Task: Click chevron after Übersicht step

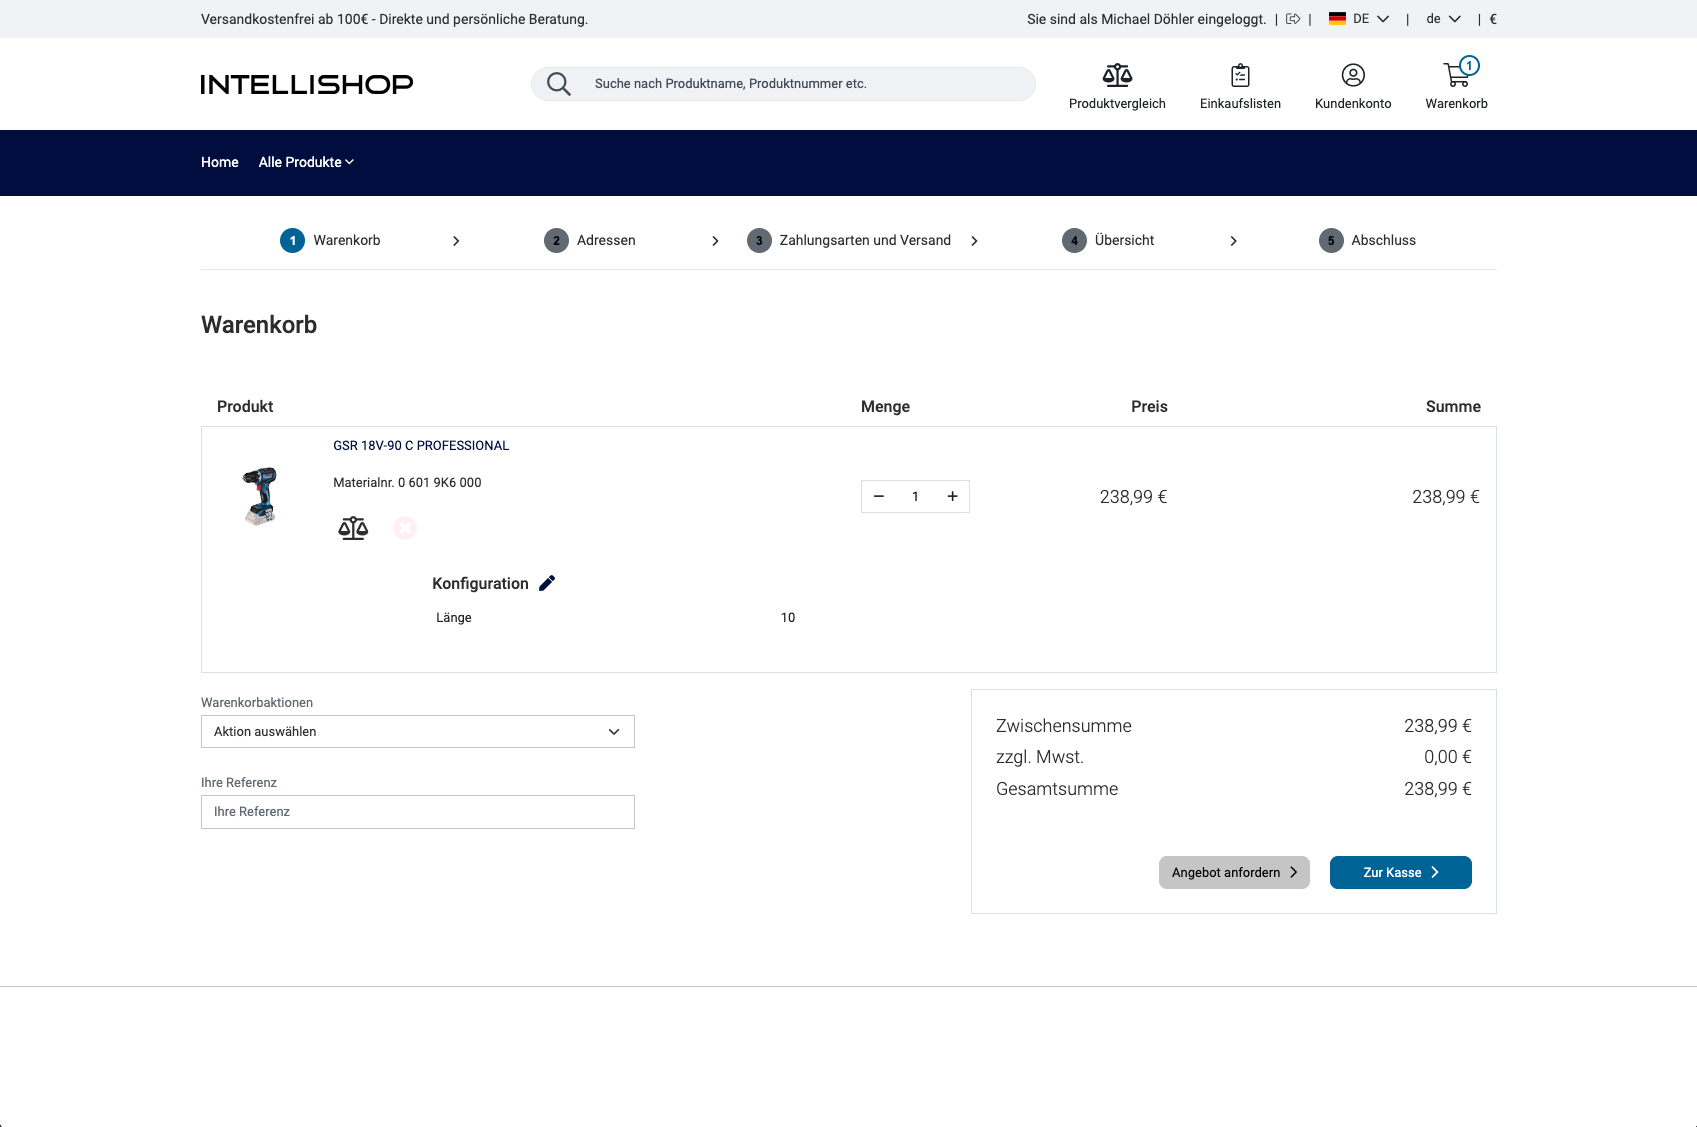Action: [1233, 241]
